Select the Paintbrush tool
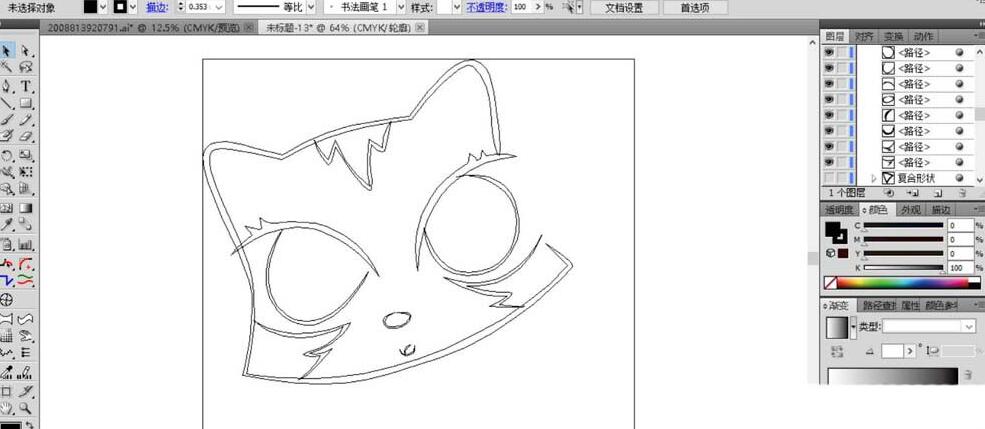The height and width of the screenshot is (429, 985). (7, 119)
